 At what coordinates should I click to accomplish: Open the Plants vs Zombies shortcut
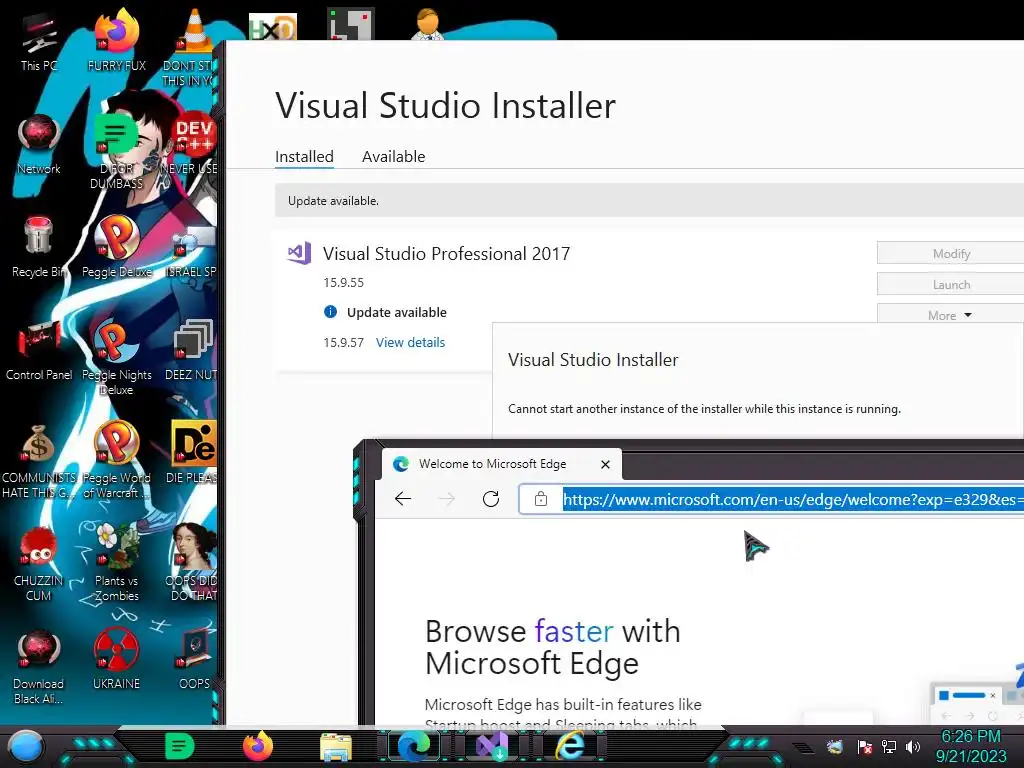pos(116,563)
